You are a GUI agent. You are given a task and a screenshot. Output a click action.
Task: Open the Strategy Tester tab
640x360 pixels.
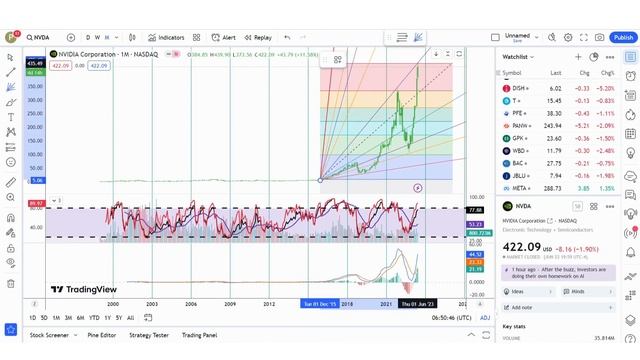click(149, 335)
